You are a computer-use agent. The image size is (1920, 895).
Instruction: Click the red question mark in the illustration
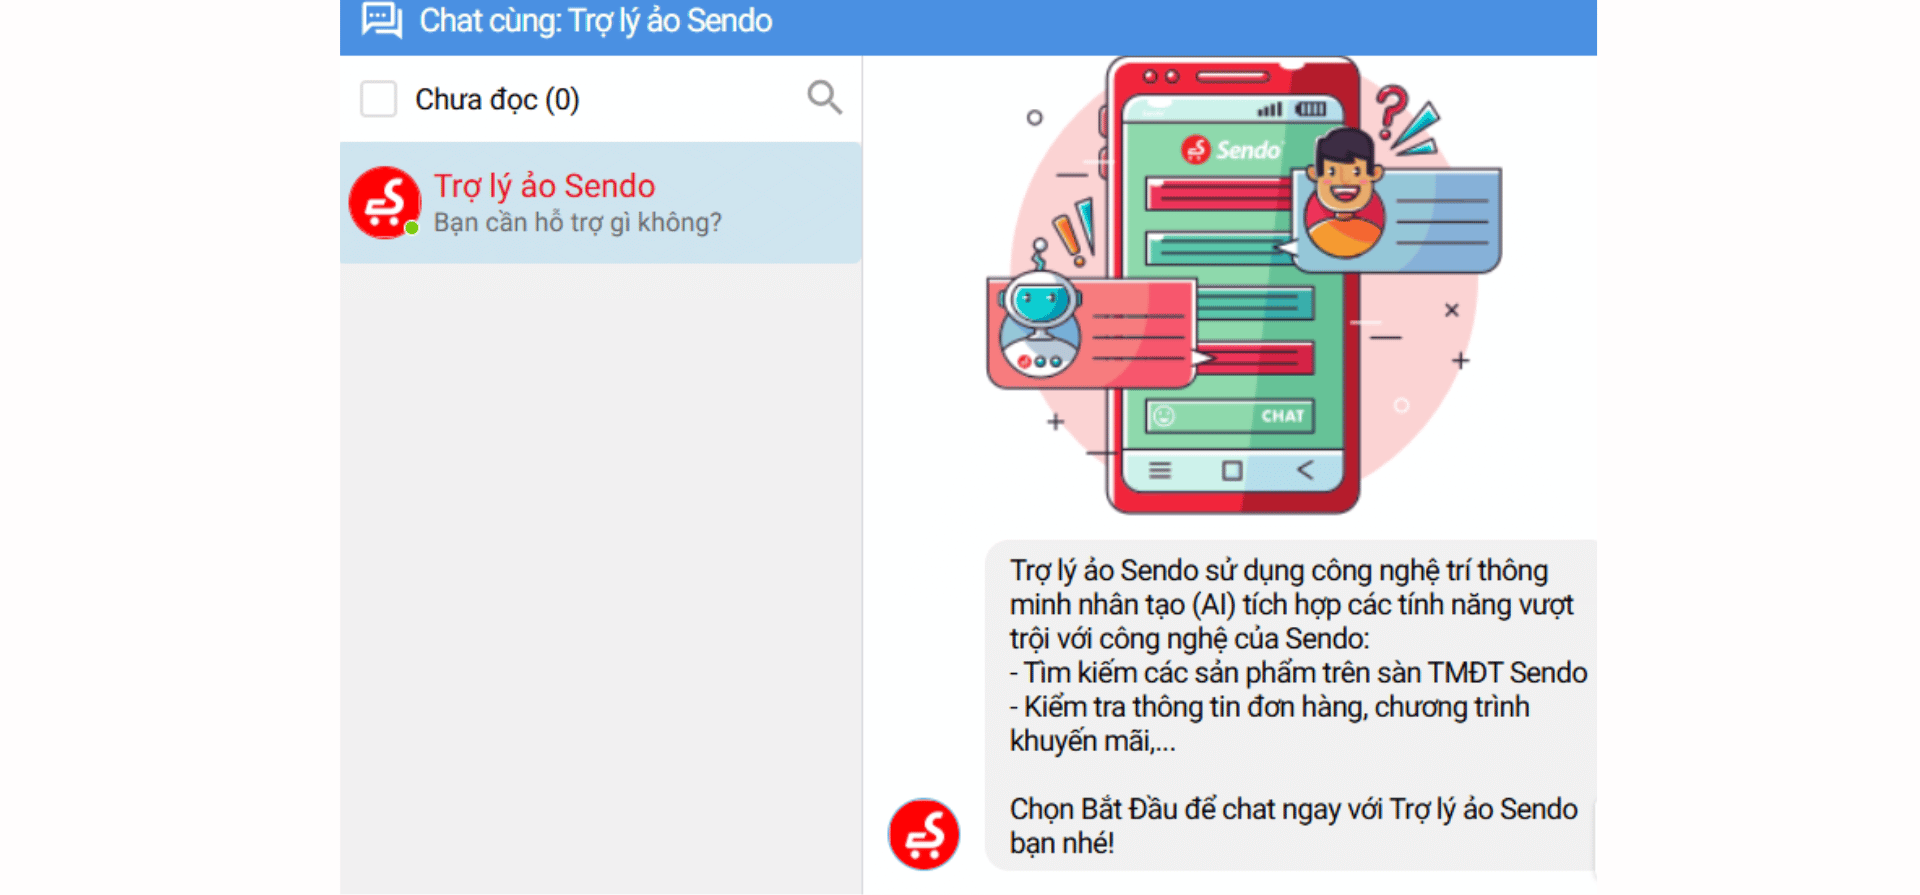1390,110
